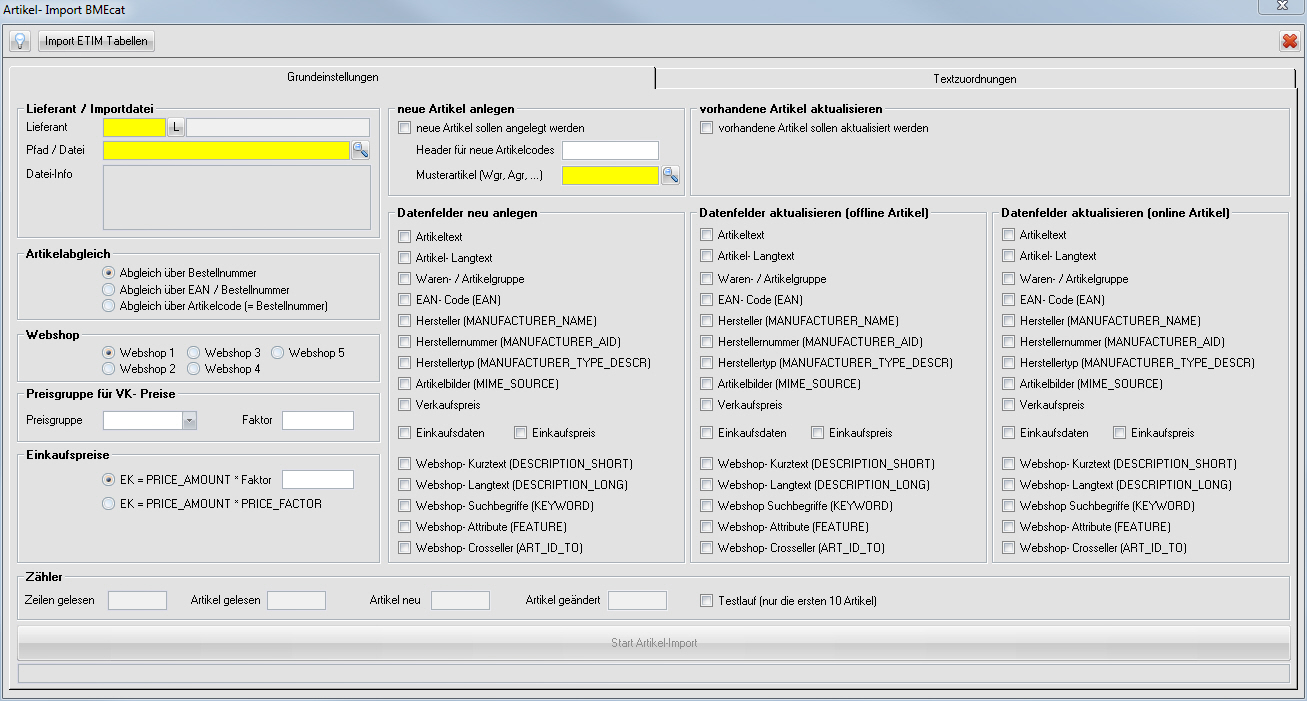Viewport: 1307px width, 701px height.
Task: Check Verkaufspreis under Datenfelder neu anlegen
Action: 405,405
